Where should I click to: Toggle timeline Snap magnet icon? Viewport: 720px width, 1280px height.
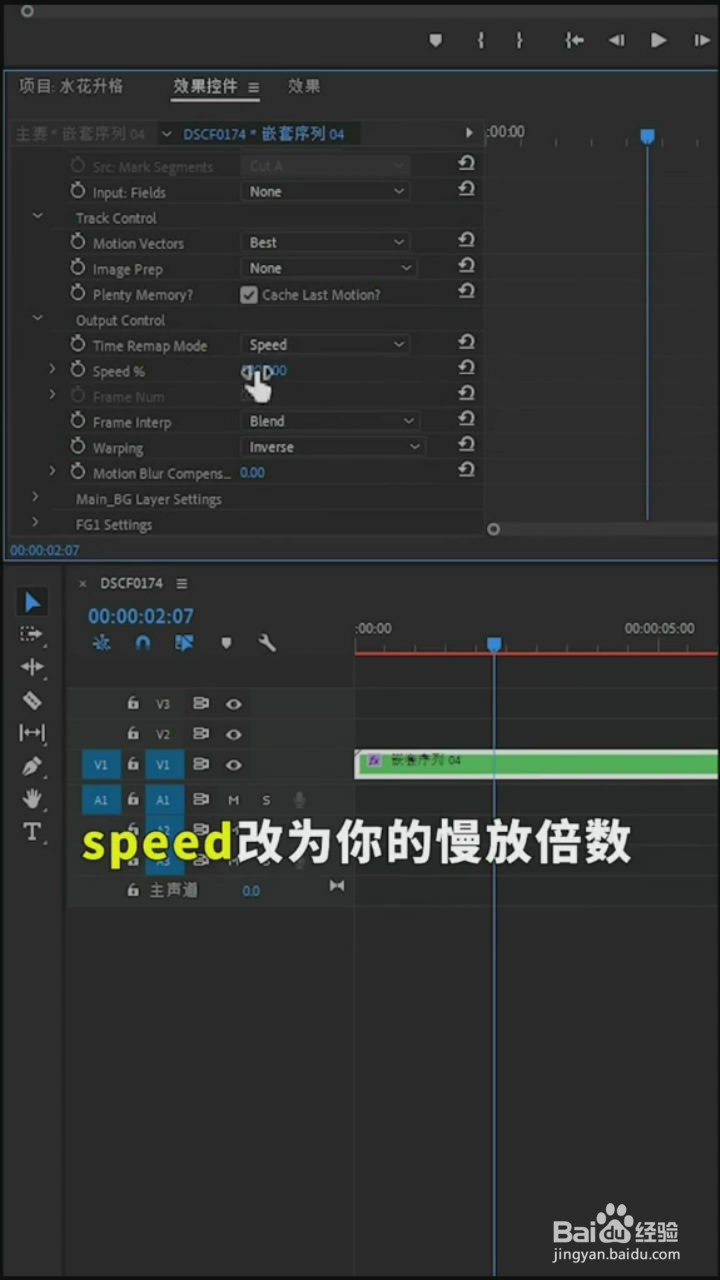click(x=143, y=643)
